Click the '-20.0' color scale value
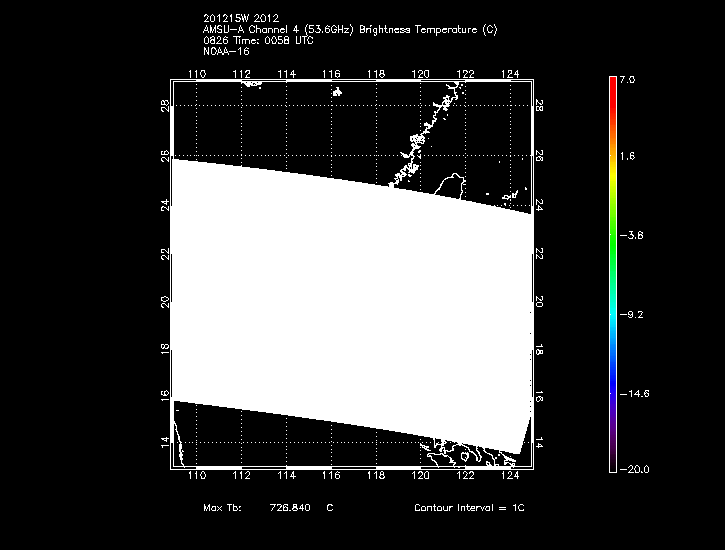Viewport: 725px width, 550px height. point(634,470)
